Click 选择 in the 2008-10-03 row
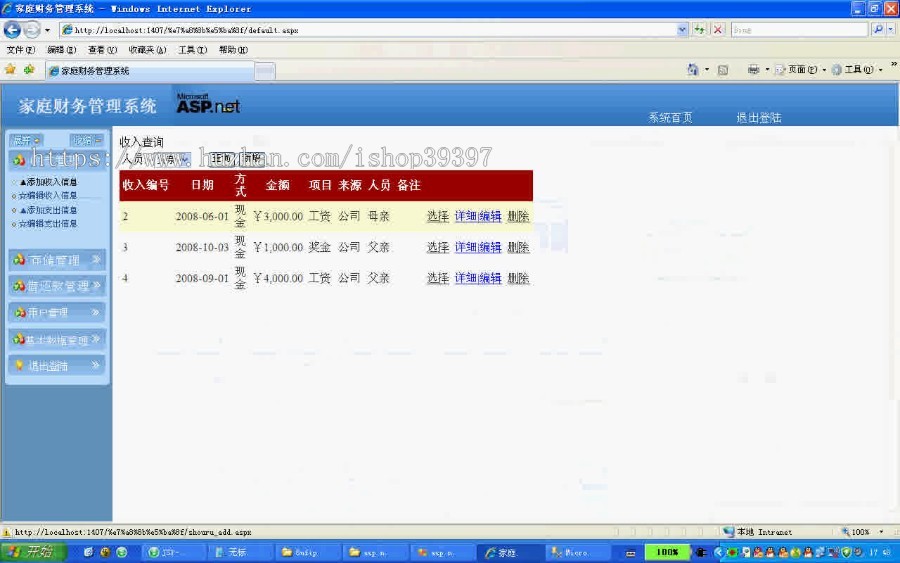Screen dimensions: 900x563 437,247
